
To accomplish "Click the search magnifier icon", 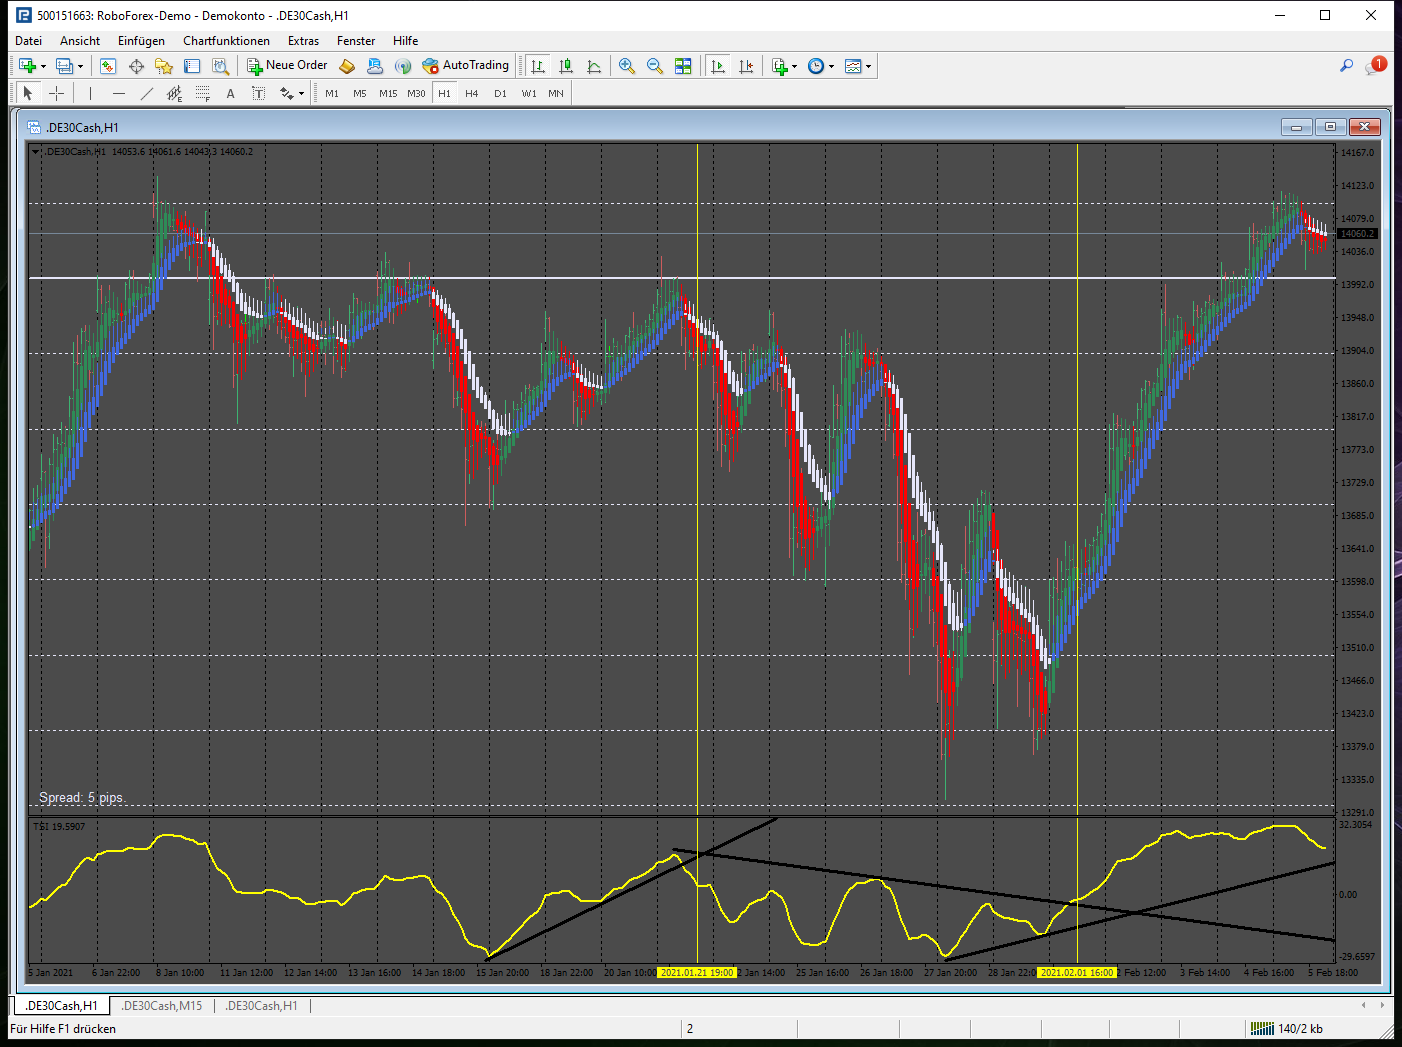I will [1346, 66].
